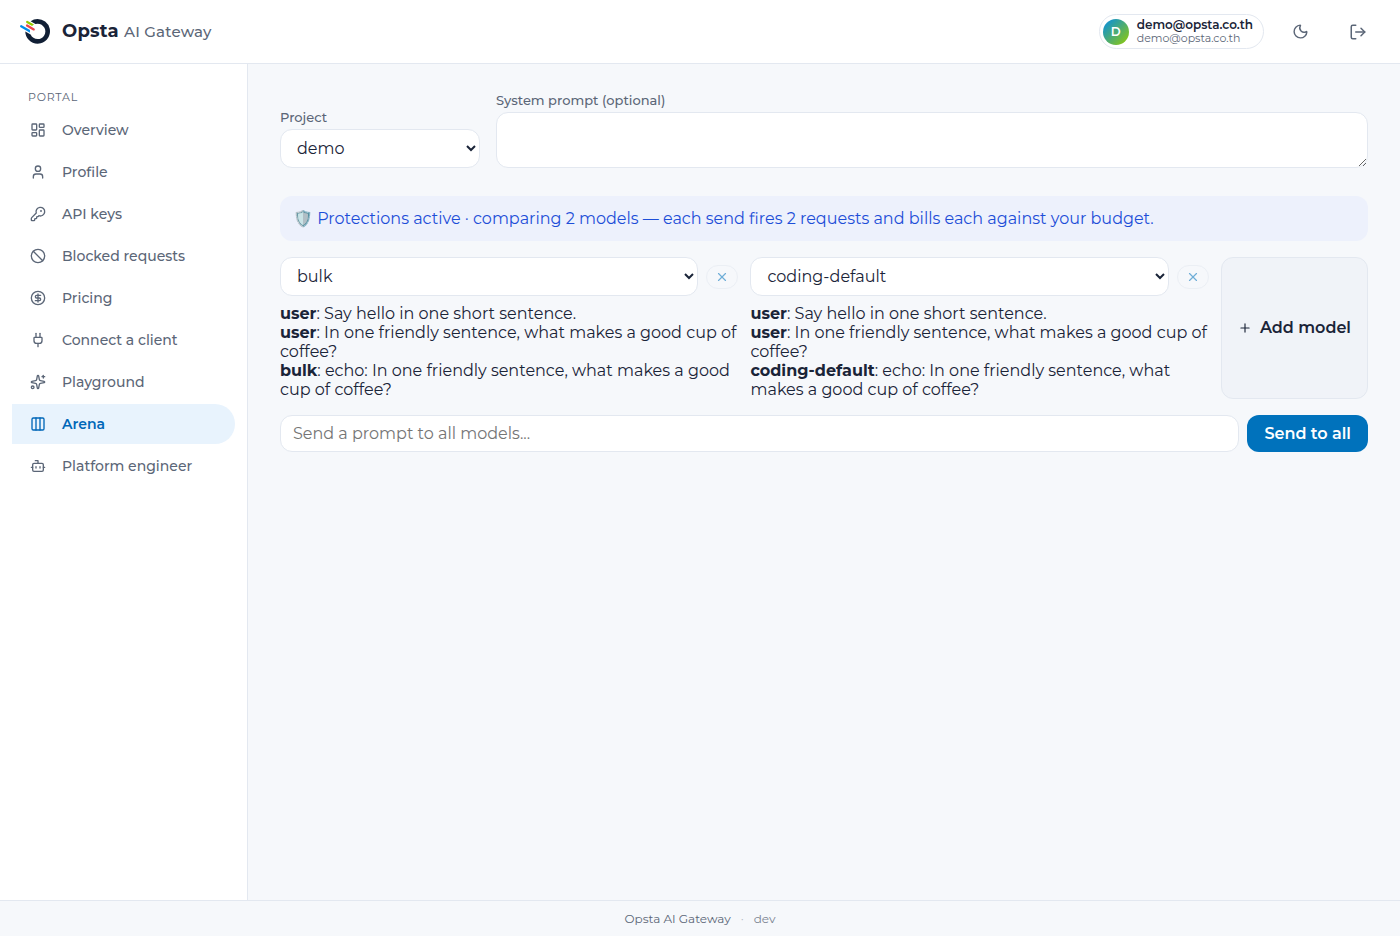Click the Platform engineer robot icon
This screenshot has width=1400, height=936.
pyautogui.click(x=38, y=466)
